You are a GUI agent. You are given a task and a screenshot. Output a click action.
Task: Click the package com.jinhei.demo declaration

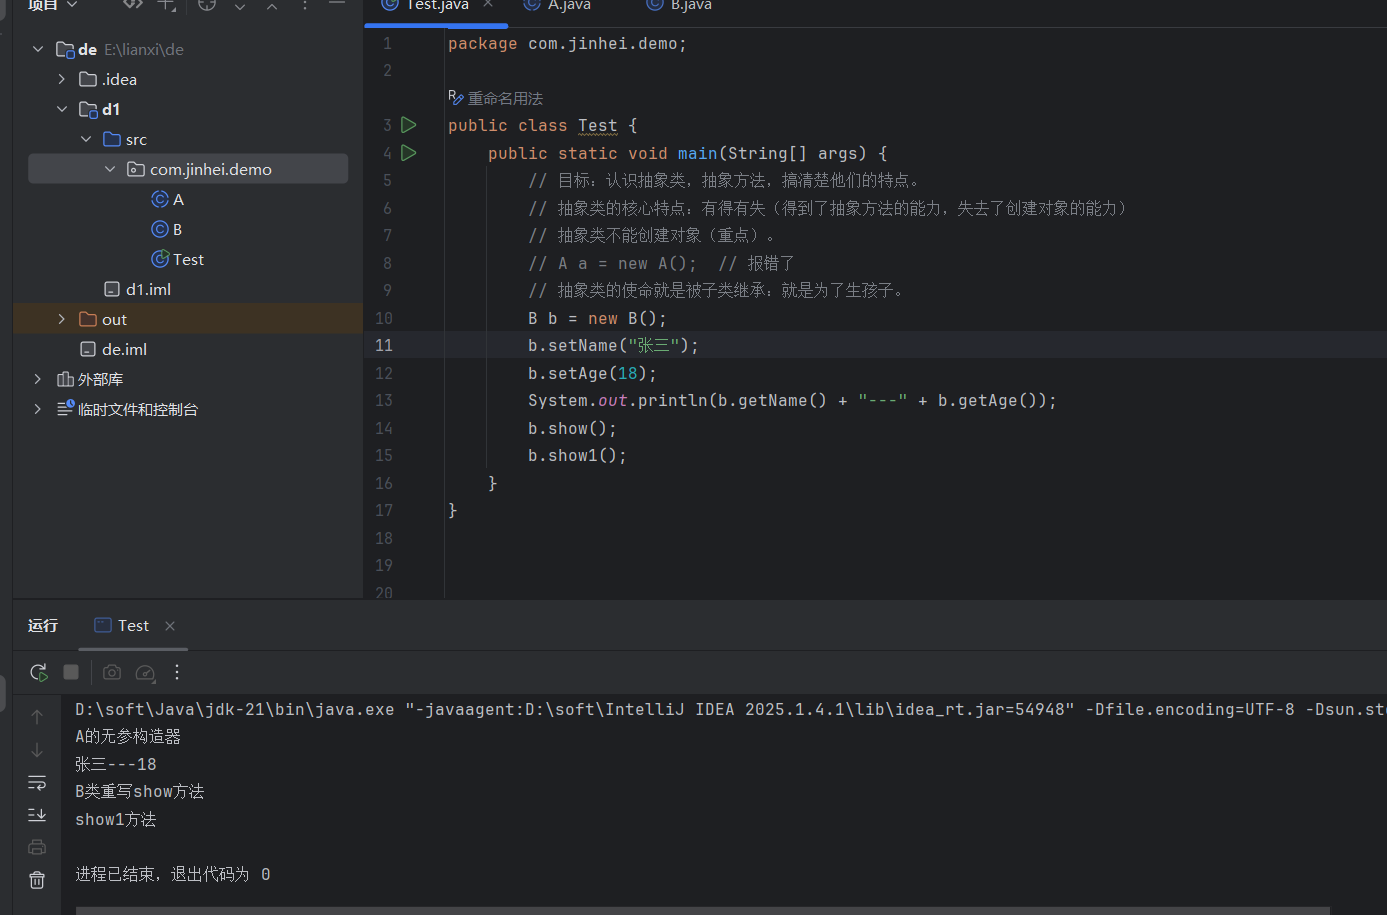[x=567, y=44]
